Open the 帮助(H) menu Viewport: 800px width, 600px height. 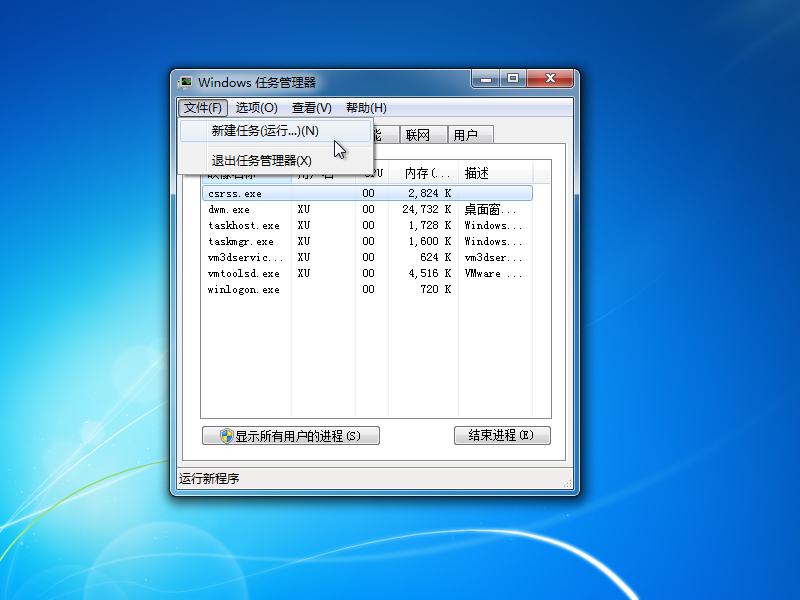364,107
